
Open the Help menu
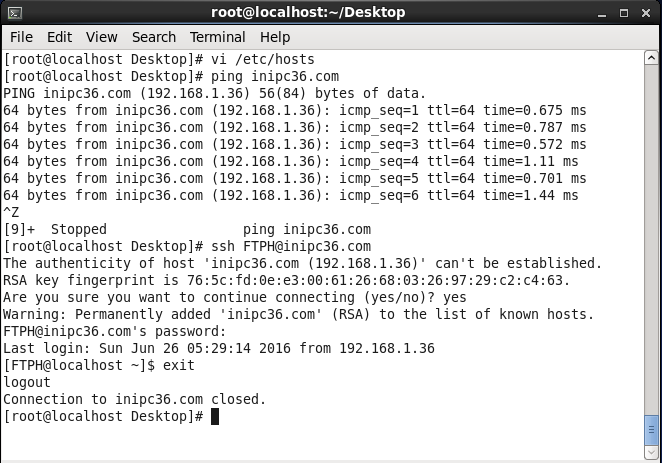(x=274, y=37)
